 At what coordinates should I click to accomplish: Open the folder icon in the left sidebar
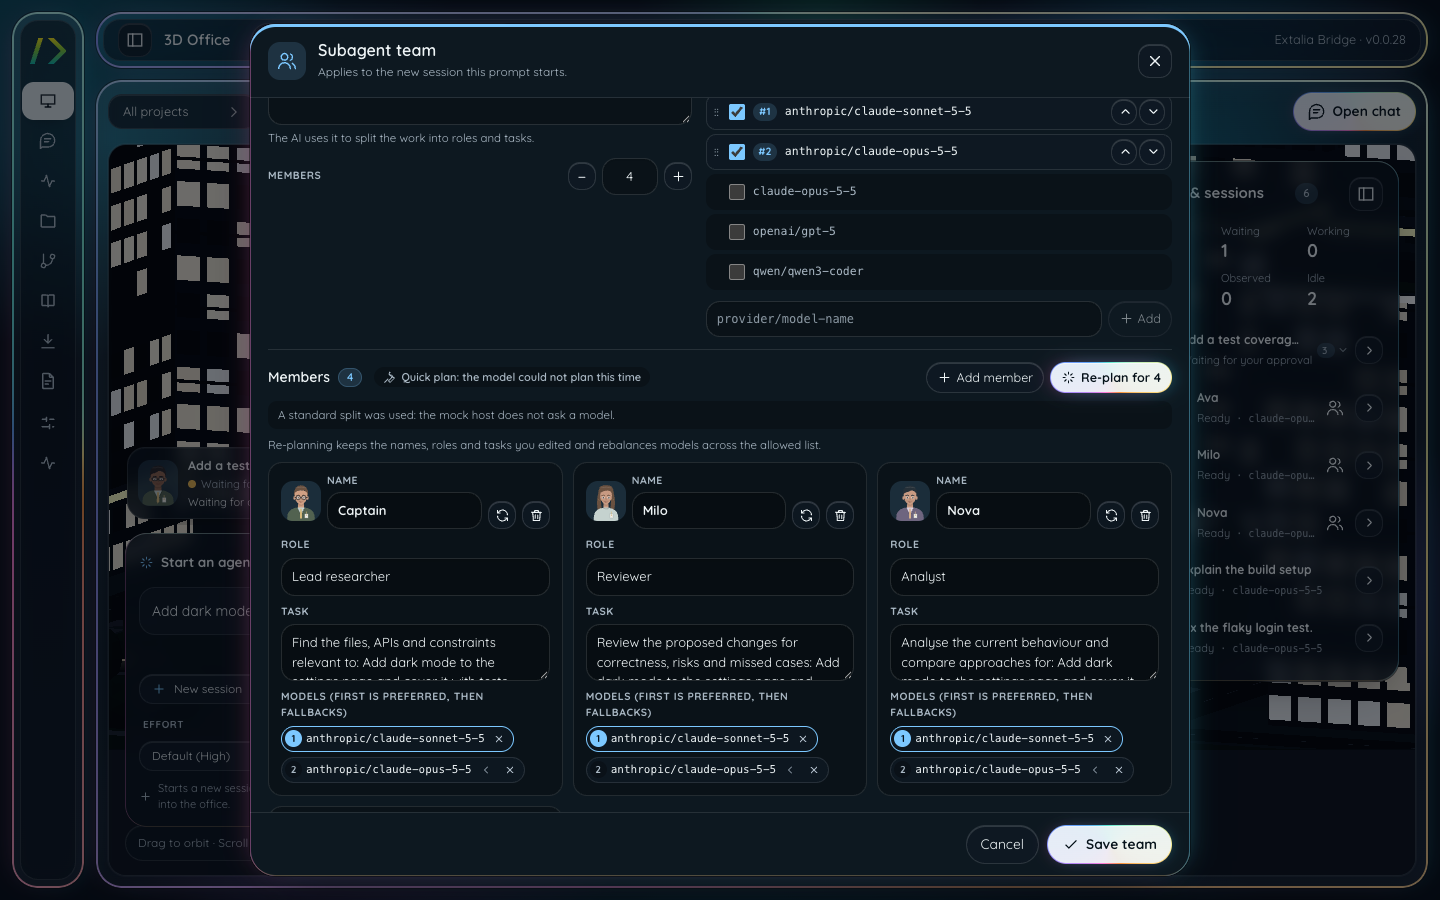tap(48, 221)
